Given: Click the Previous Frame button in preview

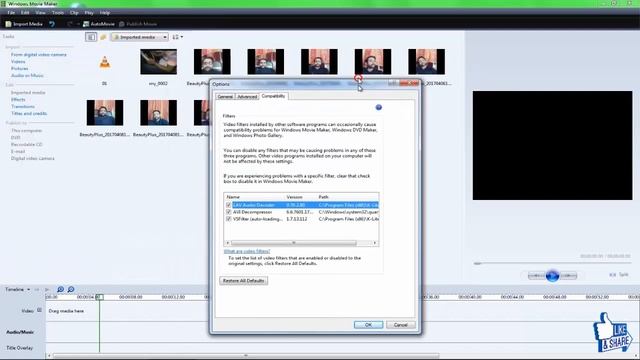Looking at the screenshot, I should (537, 276).
